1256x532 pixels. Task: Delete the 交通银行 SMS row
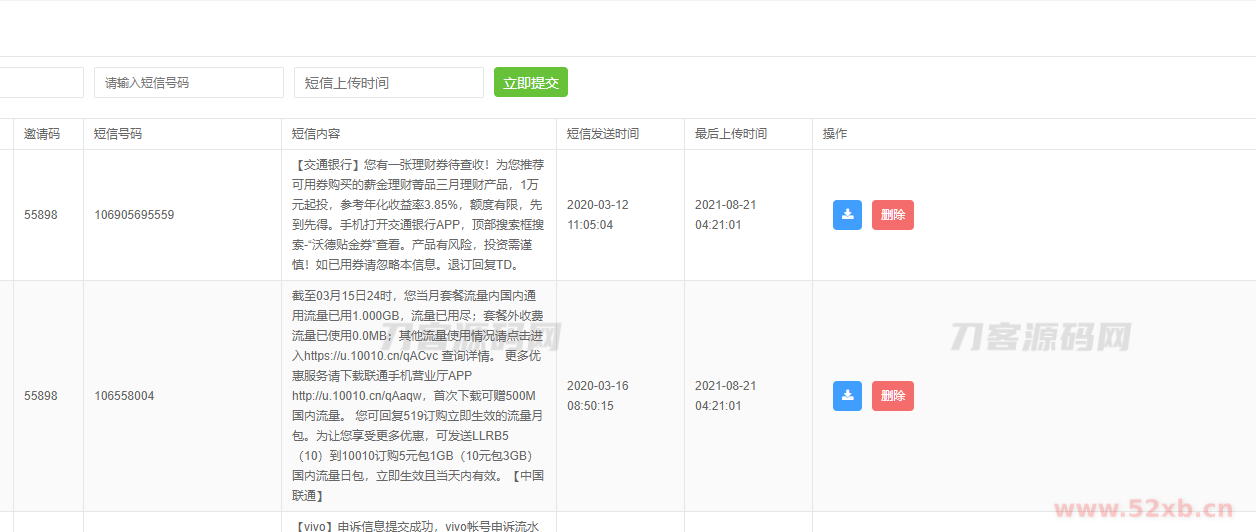[892, 215]
